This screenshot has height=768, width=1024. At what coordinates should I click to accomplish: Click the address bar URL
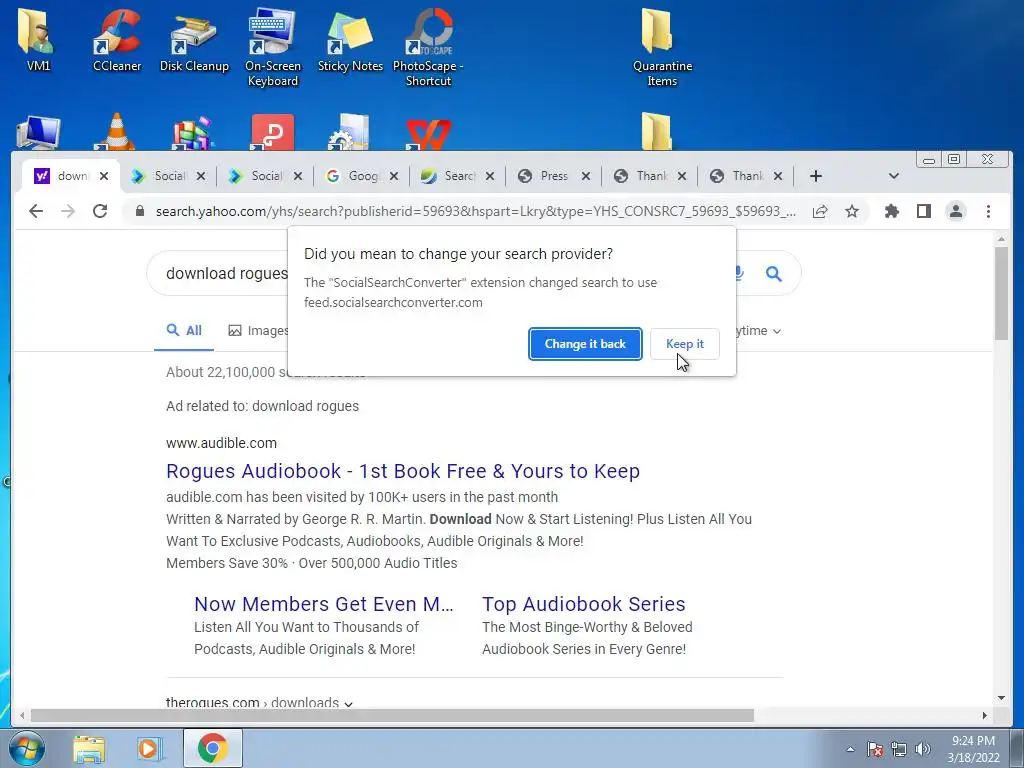pyautogui.click(x=475, y=211)
